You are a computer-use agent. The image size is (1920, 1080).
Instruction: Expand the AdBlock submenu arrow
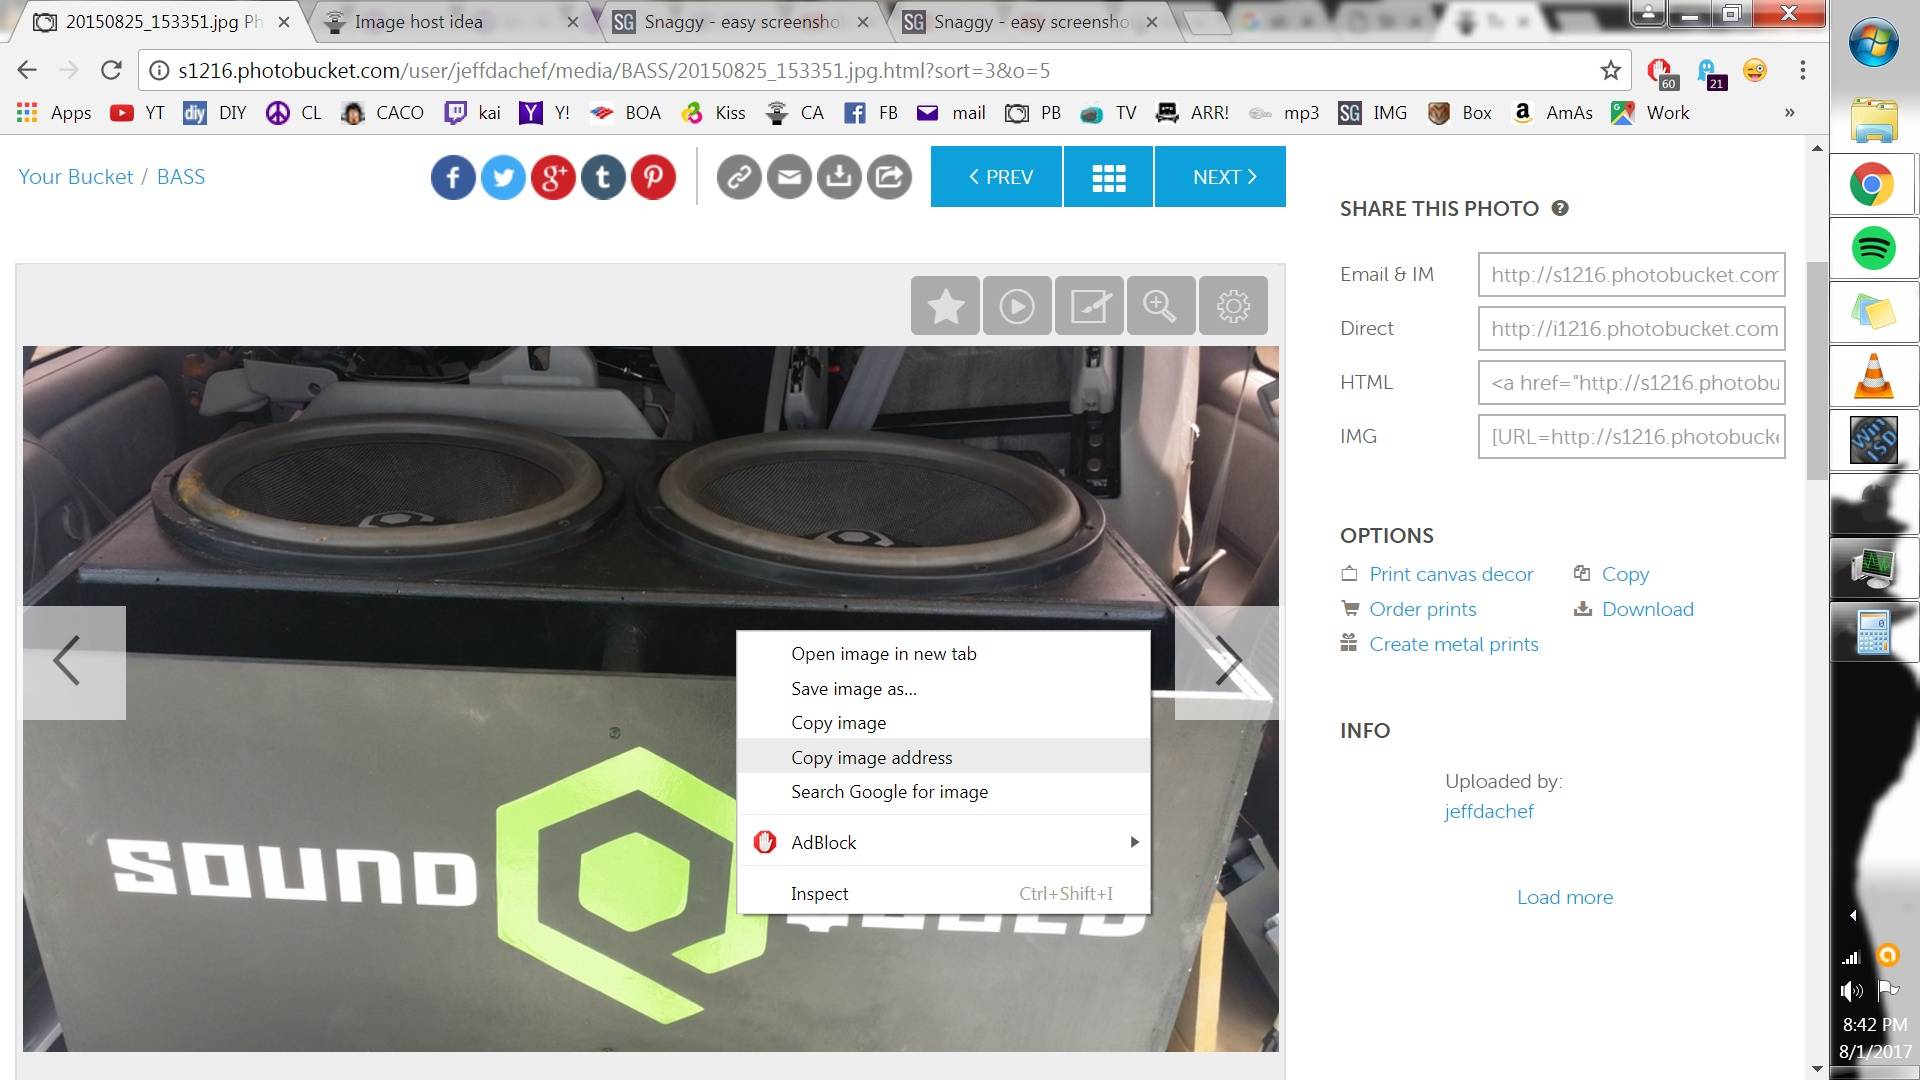pos(1134,842)
